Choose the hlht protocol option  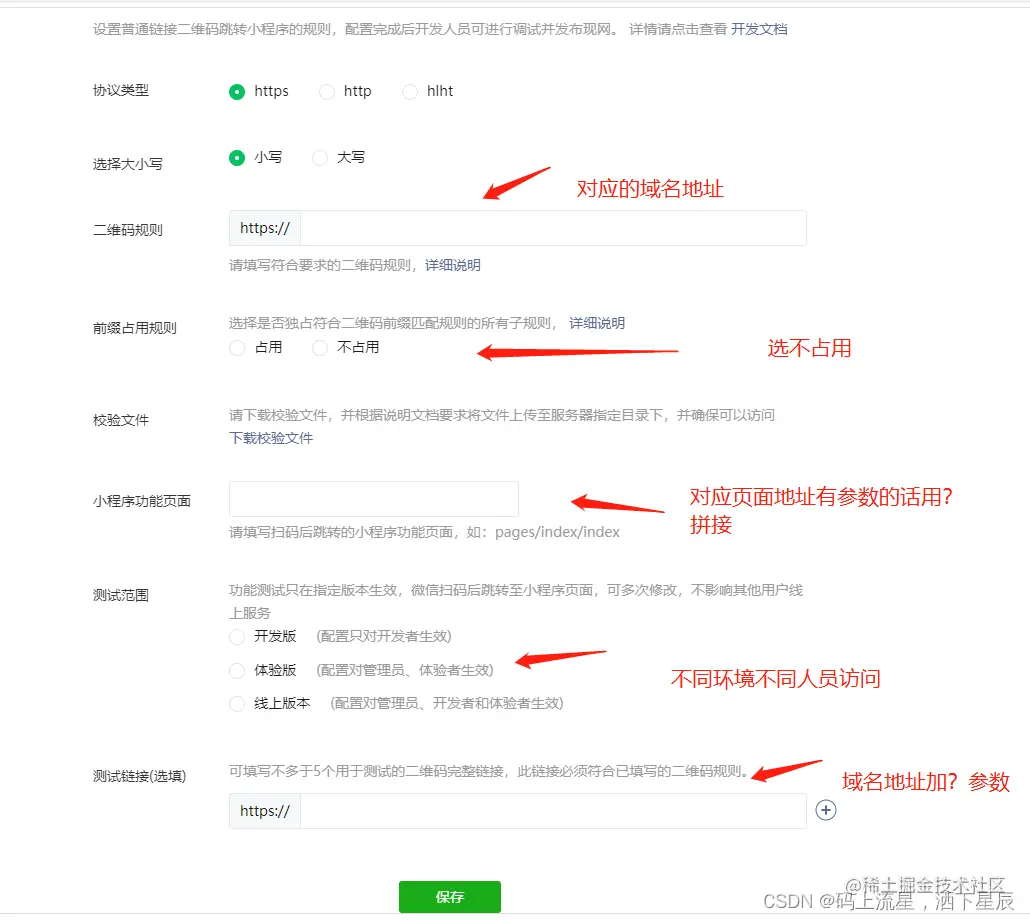point(410,91)
